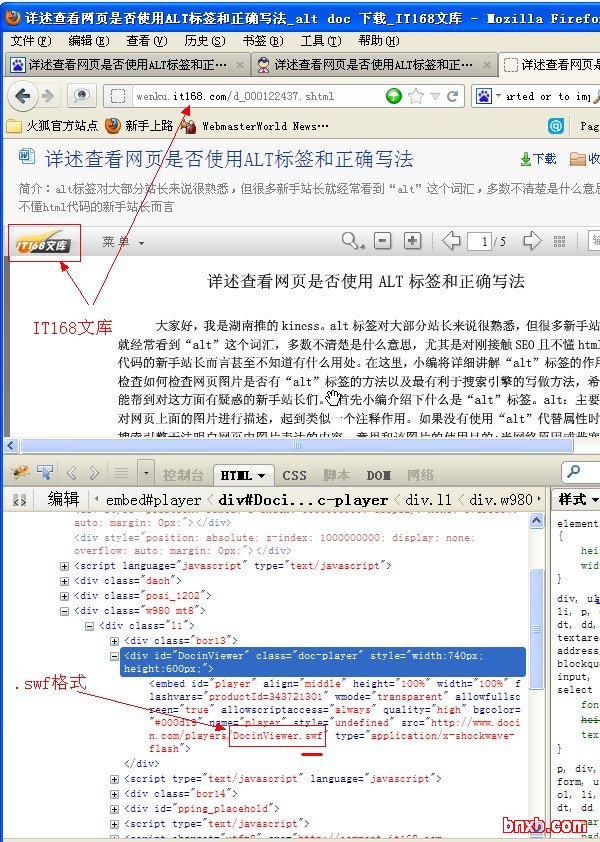Go to the previous page with the left arrow
Screen dimensions: 600x842
(451, 241)
